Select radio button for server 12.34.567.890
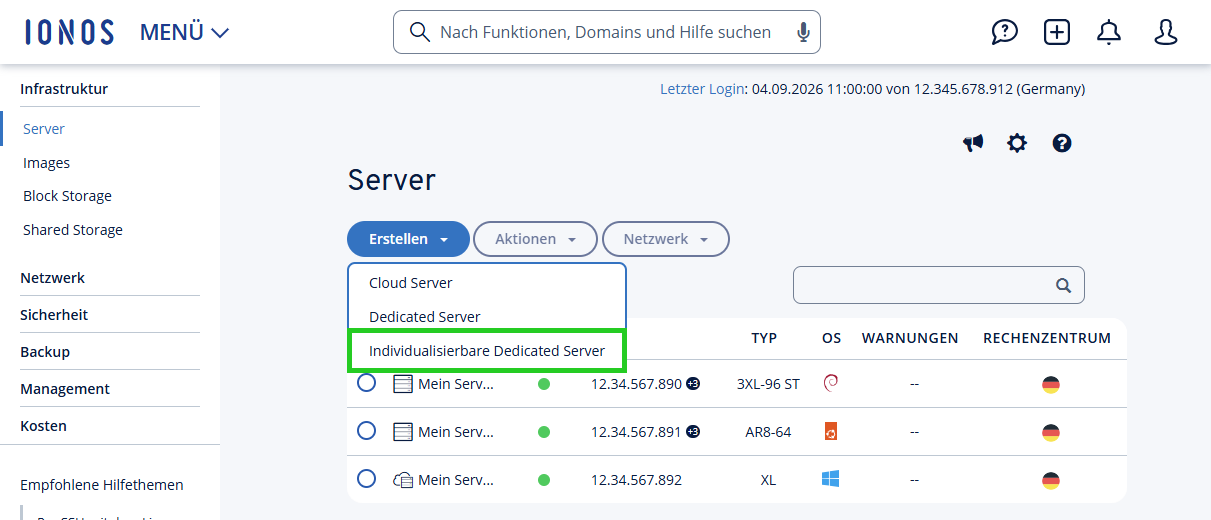 coord(367,383)
